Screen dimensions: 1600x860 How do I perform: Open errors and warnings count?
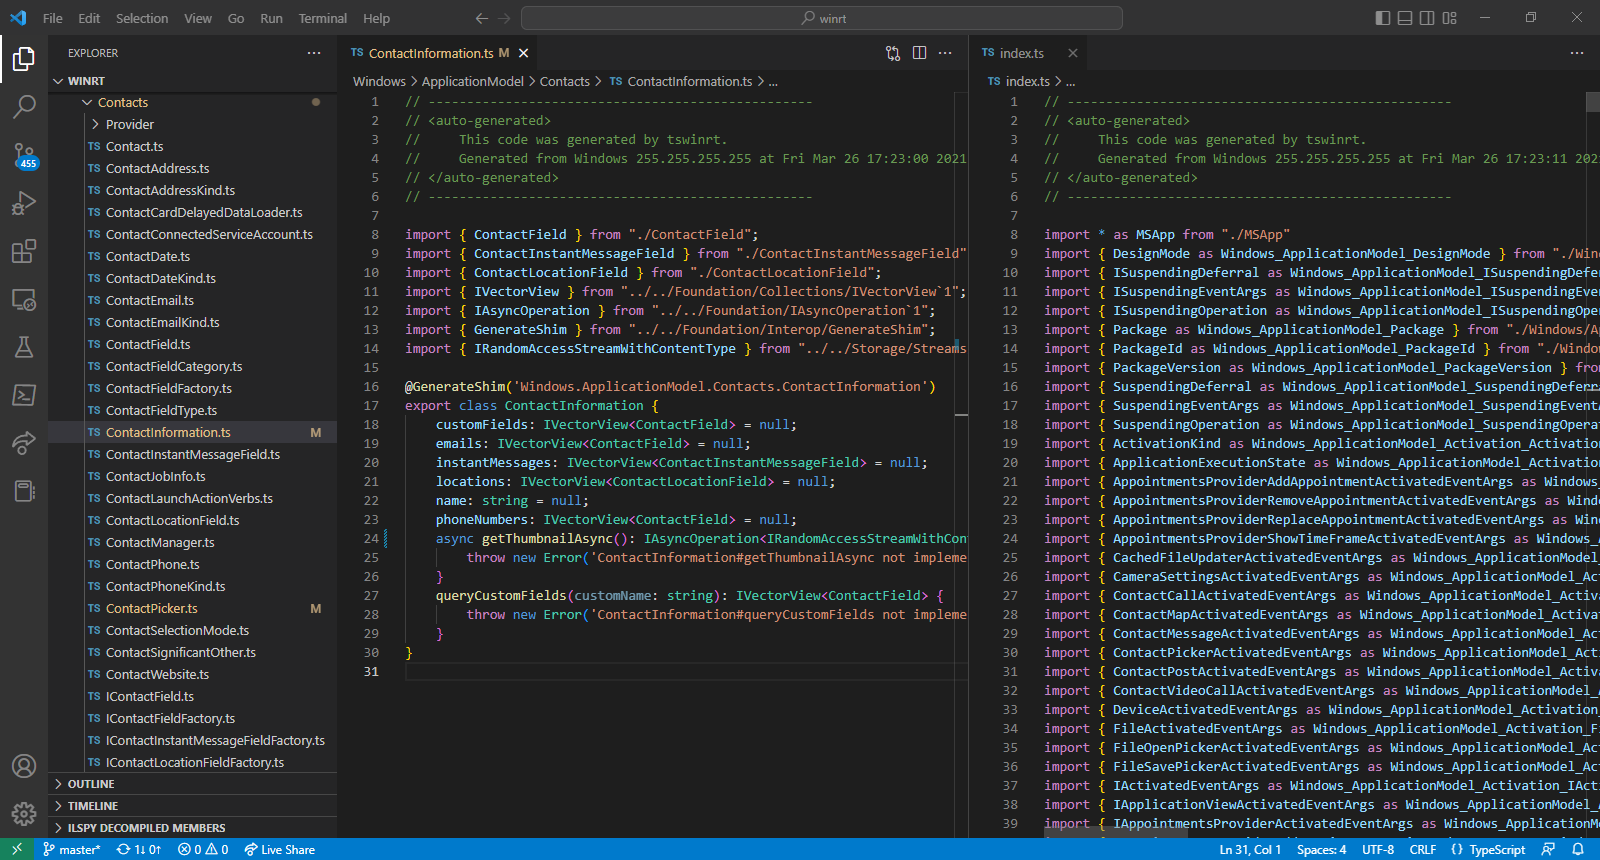(203, 849)
